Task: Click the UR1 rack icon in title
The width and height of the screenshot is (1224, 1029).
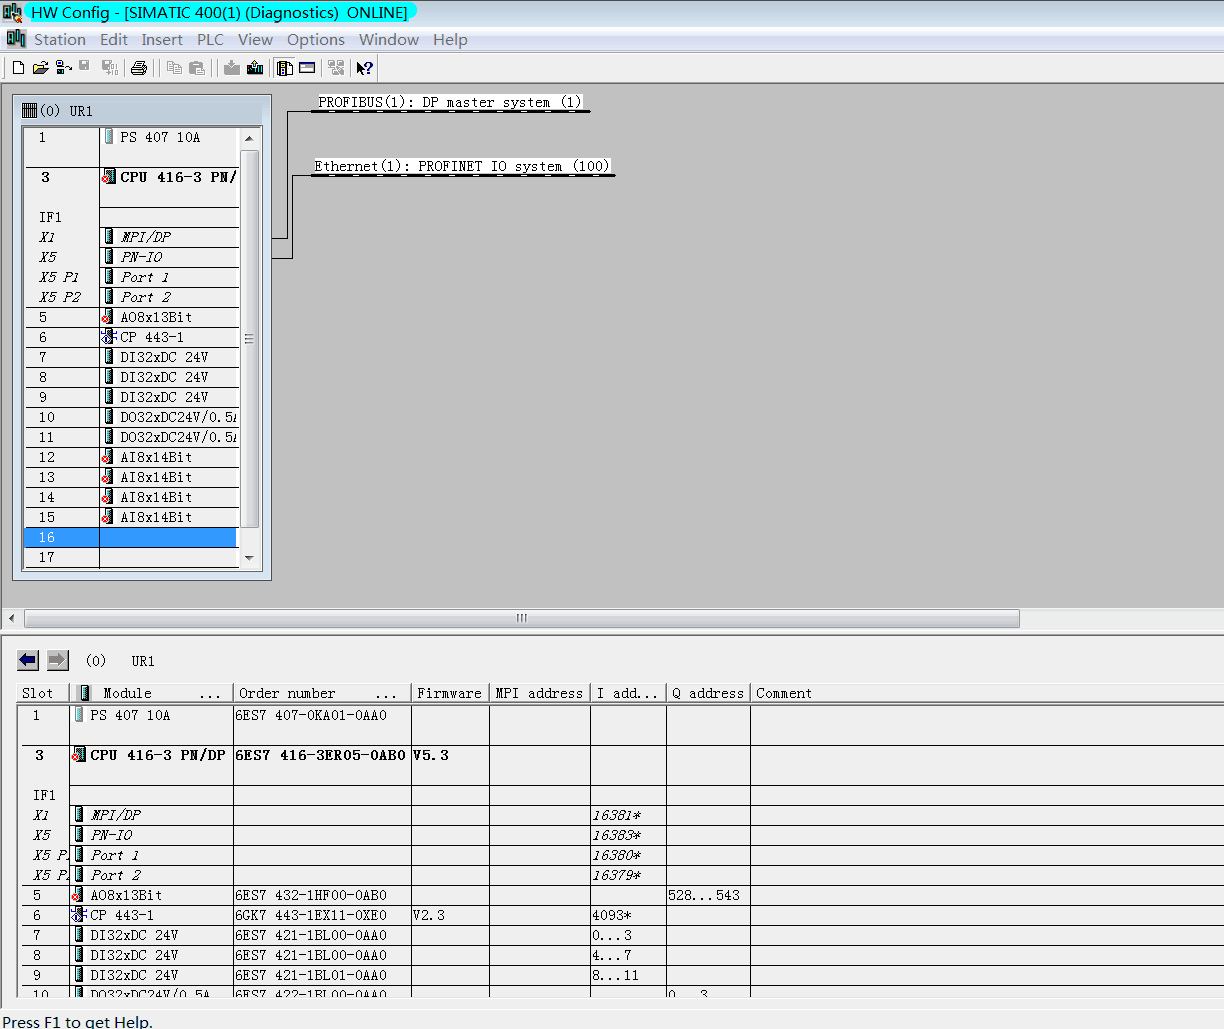Action: pyautogui.click(x=29, y=110)
